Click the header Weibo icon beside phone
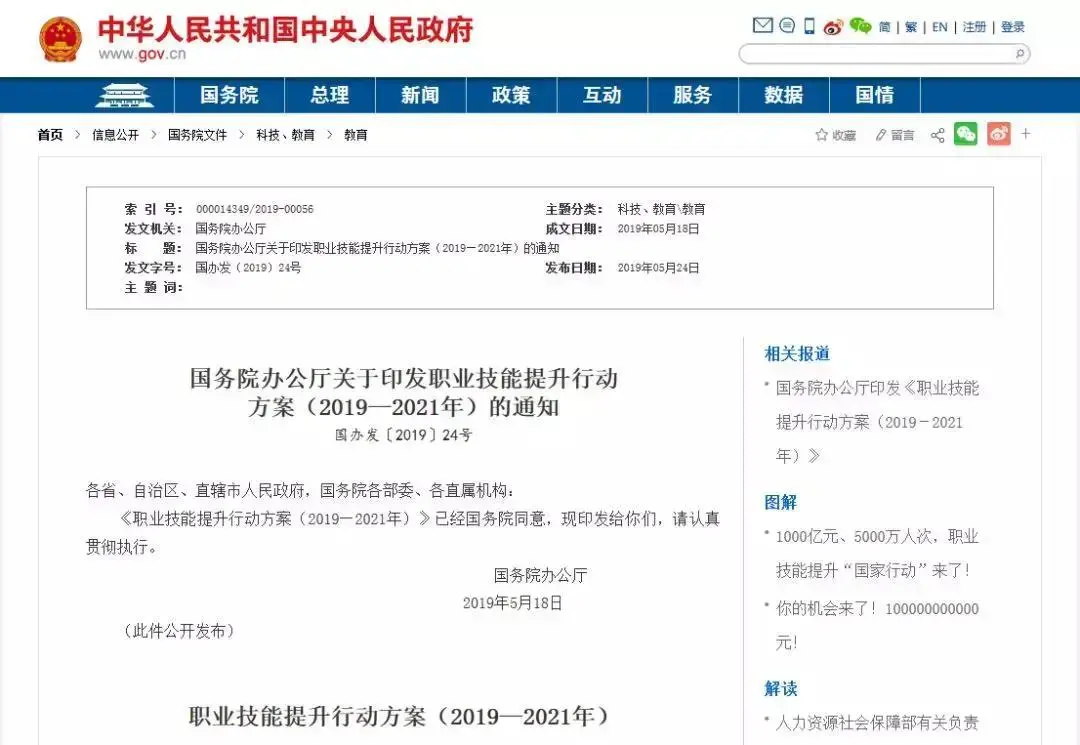 833,27
